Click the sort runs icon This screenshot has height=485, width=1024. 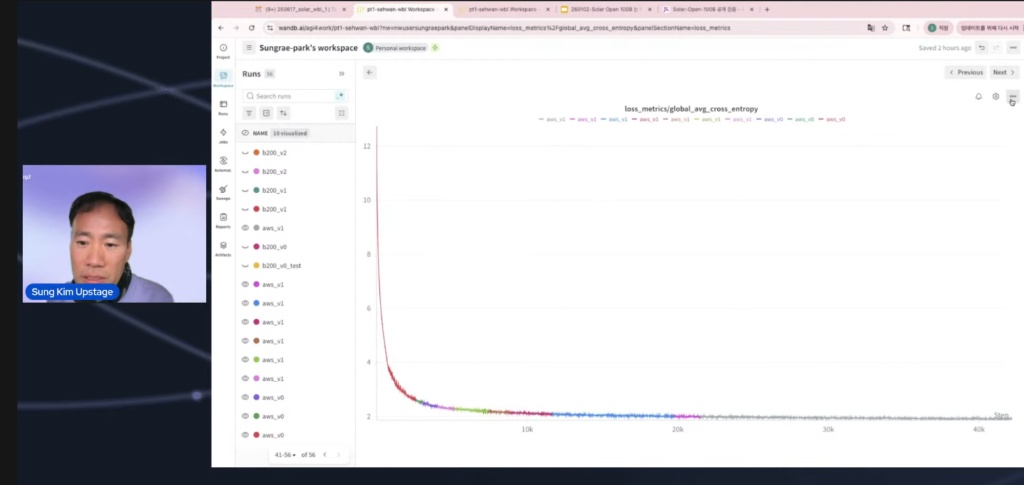(283, 113)
